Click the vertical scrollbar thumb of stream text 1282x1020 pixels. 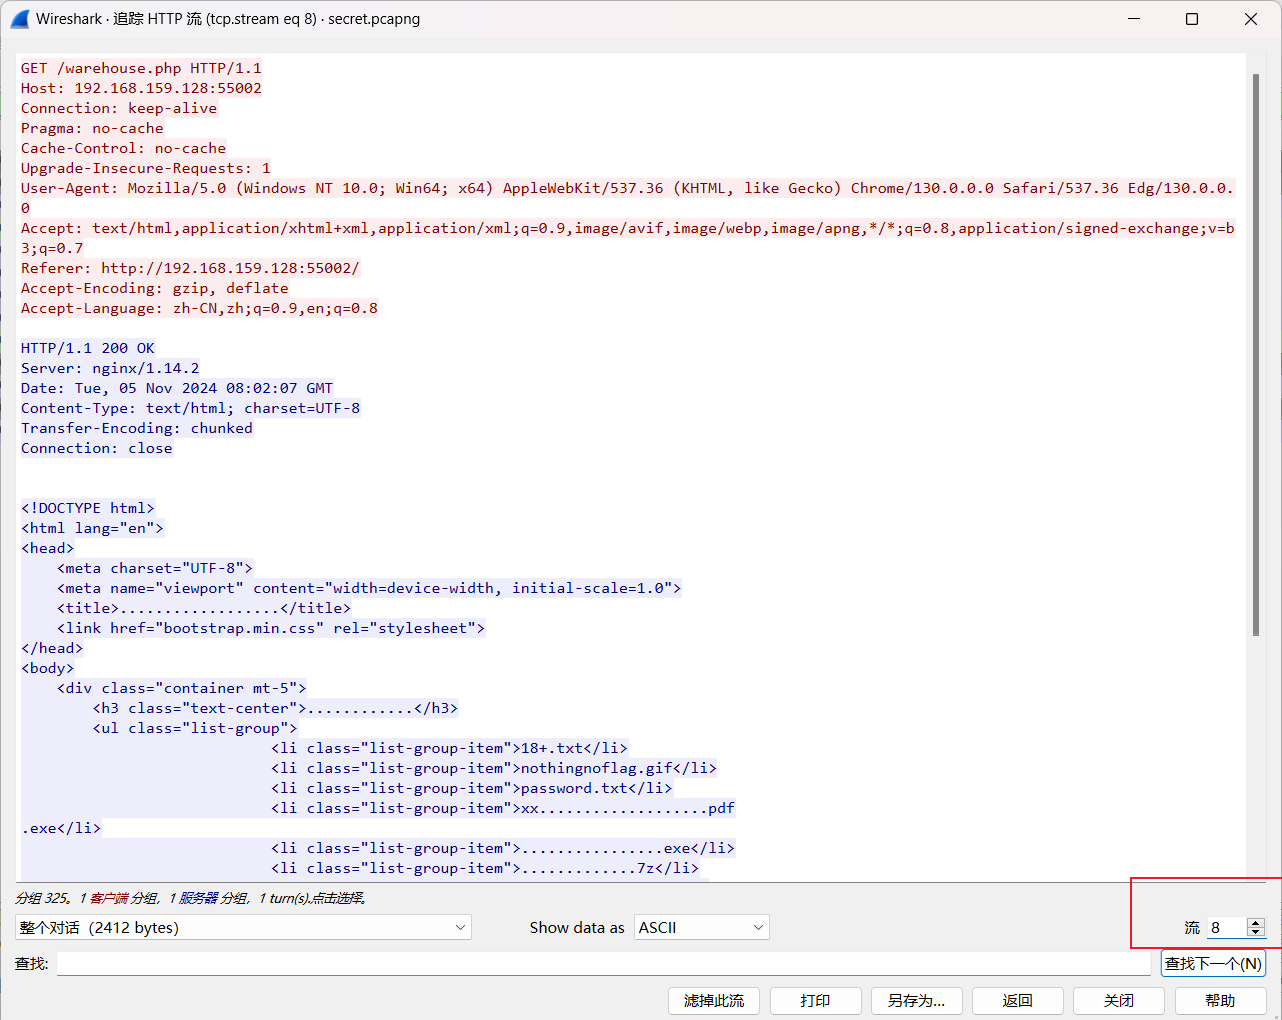click(x=1256, y=354)
